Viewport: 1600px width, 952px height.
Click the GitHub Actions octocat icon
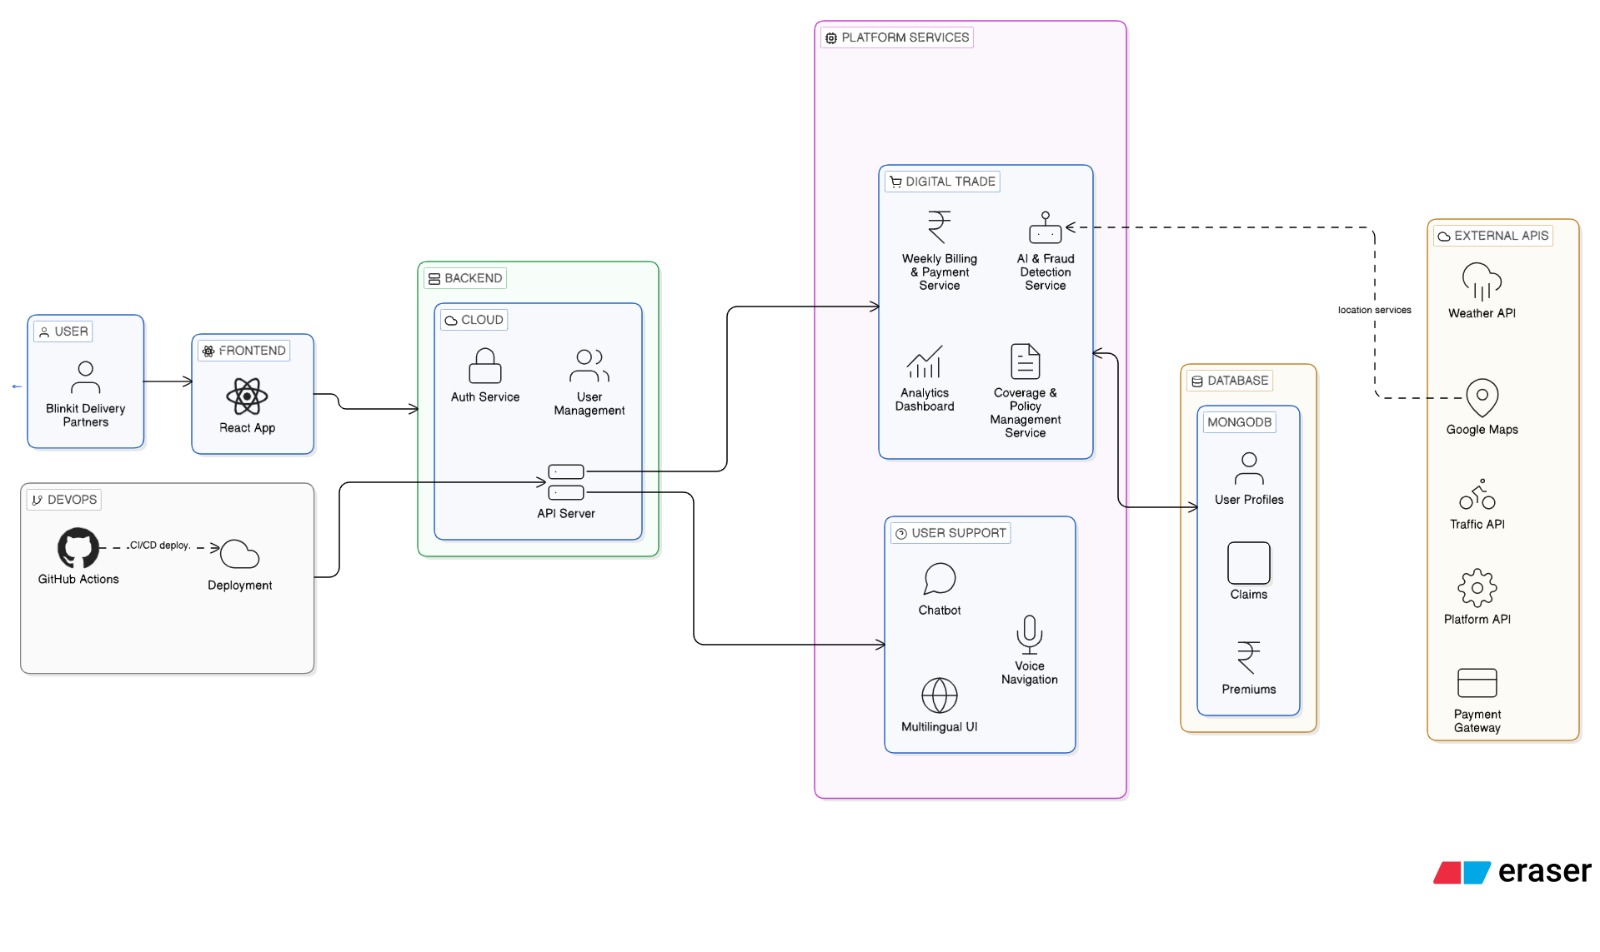[x=78, y=548]
